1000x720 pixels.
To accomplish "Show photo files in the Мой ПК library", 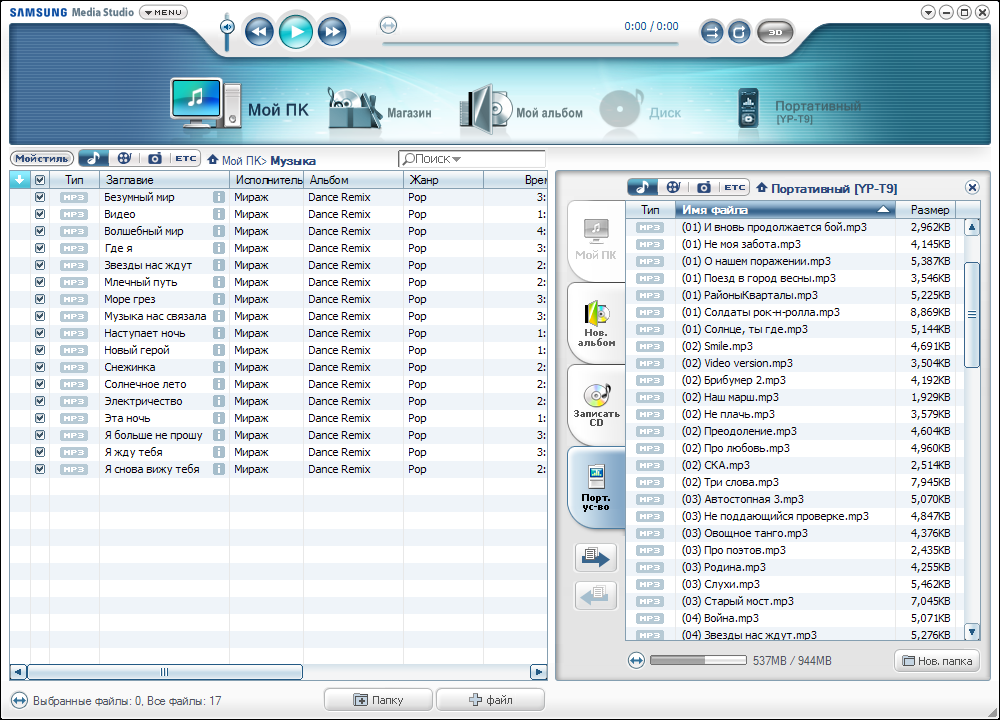I will tap(155, 158).
